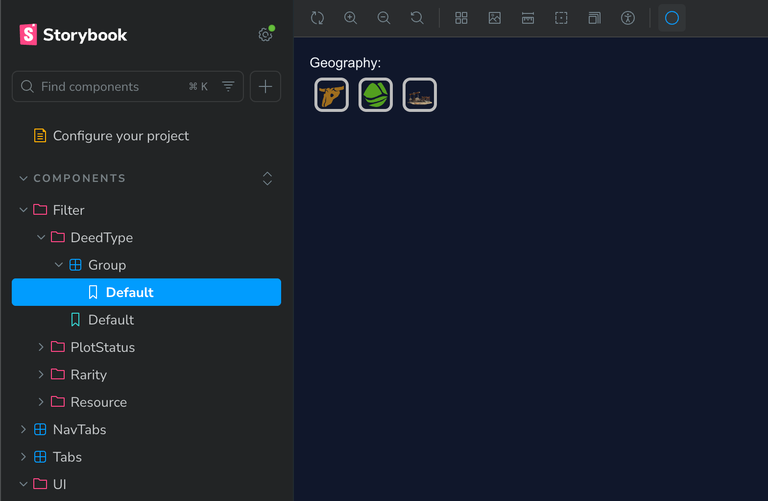The height and width of the screenshot is (501, 768).
Task: Enable the measure tool
Action: [528, 18]
